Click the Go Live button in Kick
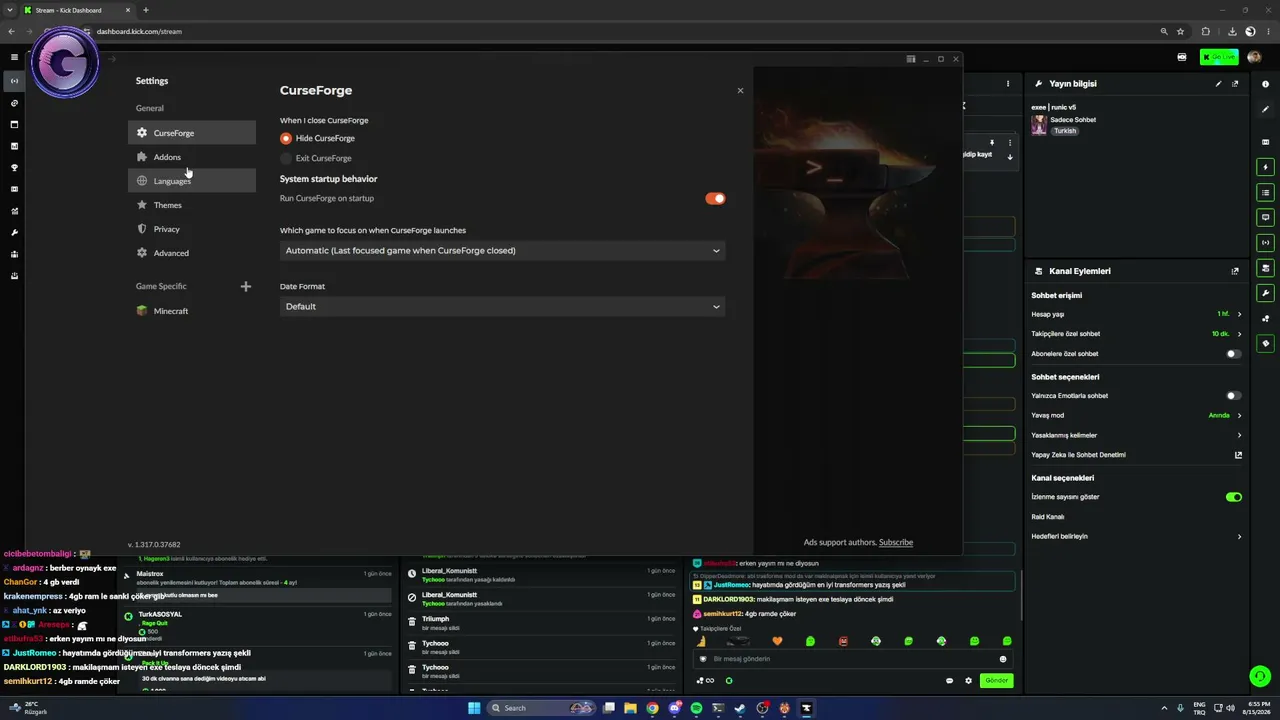 [1219, 57]
